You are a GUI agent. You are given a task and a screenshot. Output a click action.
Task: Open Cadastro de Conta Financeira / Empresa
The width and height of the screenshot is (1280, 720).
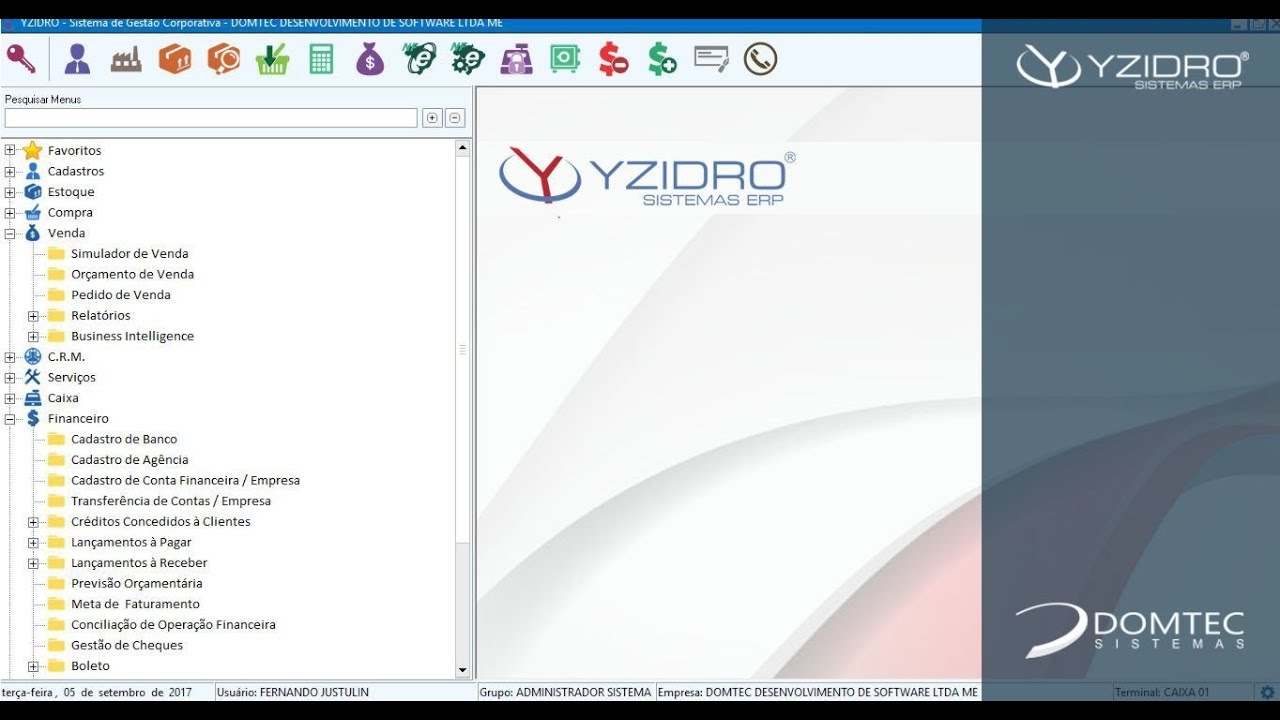coord(185,480)
